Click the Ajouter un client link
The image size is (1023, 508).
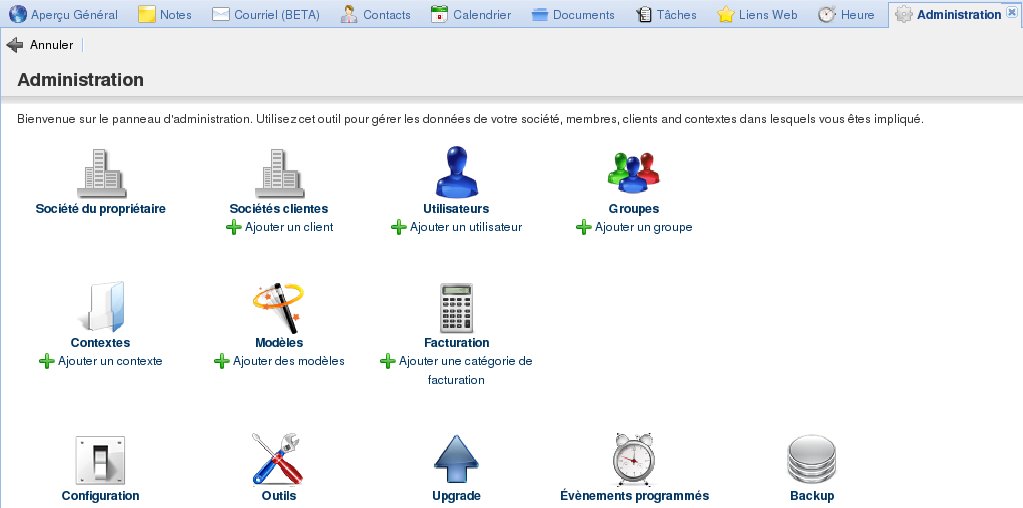click(x=289, y=227)
